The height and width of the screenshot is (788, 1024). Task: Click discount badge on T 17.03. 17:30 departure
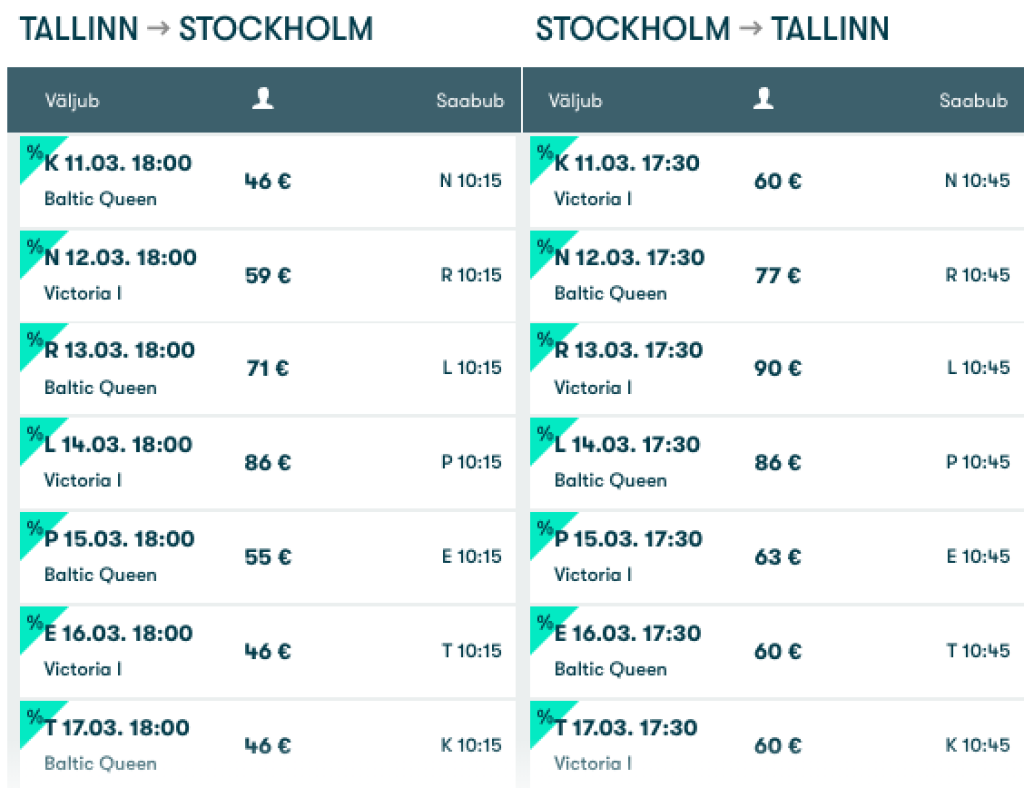(545, 716)
